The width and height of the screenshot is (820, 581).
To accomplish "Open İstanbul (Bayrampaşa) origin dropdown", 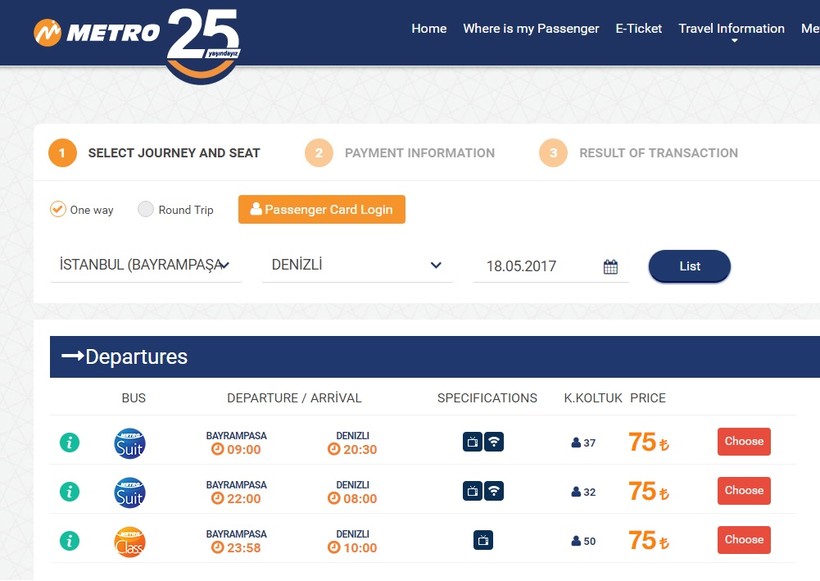I will tap(146, 265).
